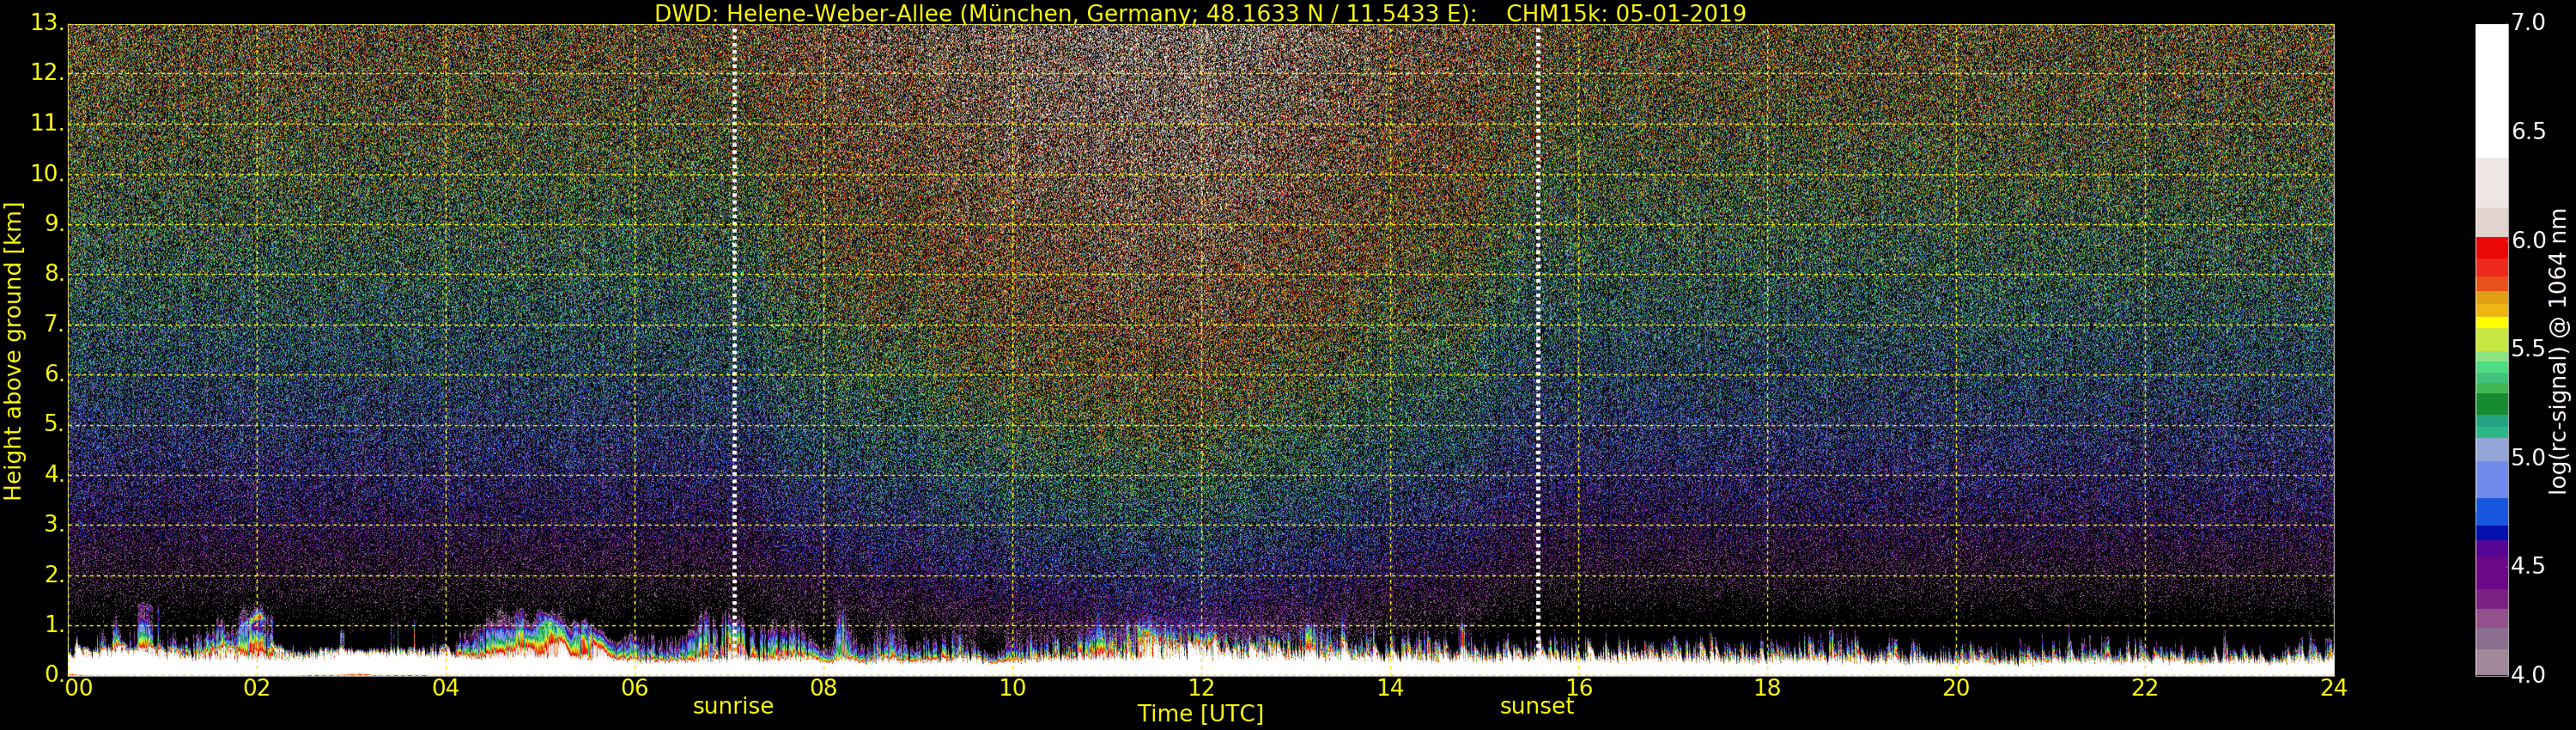
Task: Click height-axis tick label '5.'
Action: [54, 424]
